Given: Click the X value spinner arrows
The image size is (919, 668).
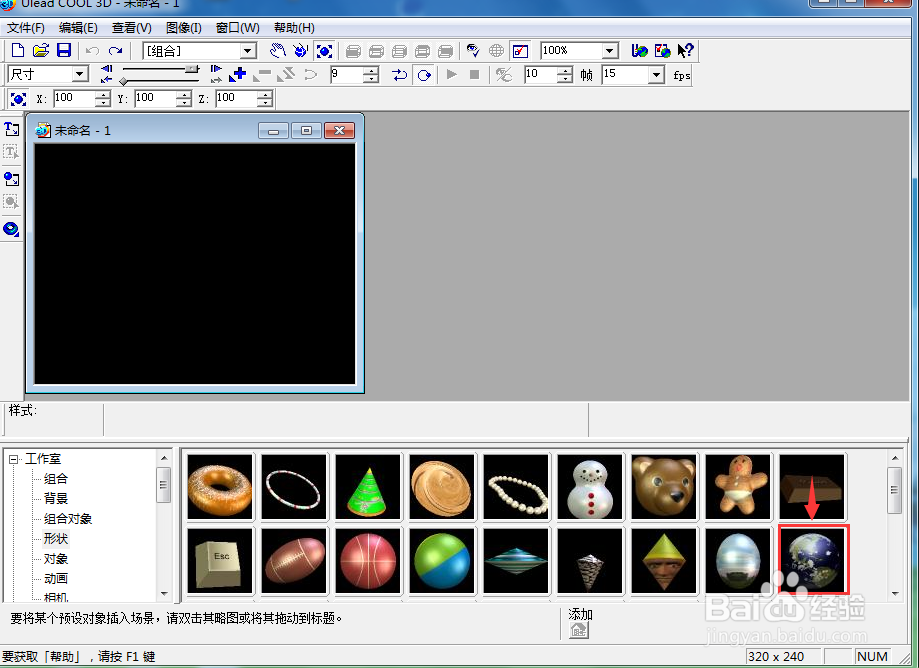Looking at the screenshot, I should [x=103, y=98].
